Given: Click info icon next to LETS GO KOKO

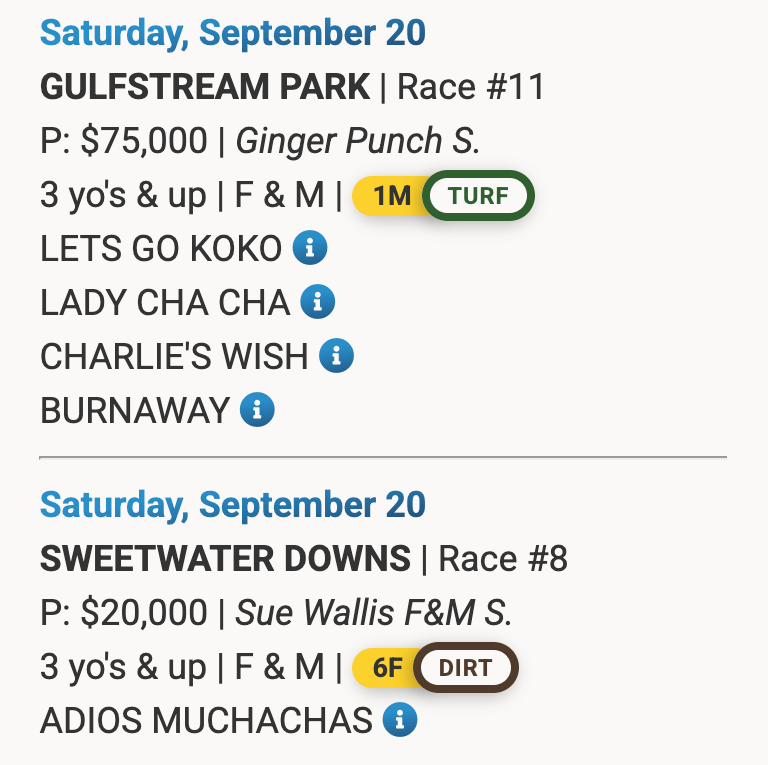Looking at the screenshot, I should pyautogui.click(x=310, y=248).
